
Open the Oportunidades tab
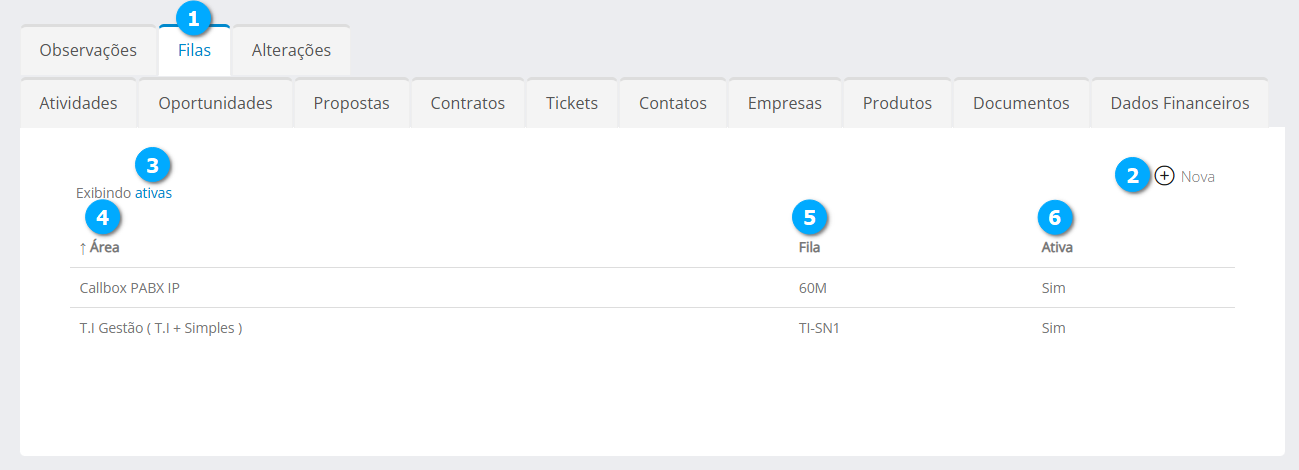[215, 103]
